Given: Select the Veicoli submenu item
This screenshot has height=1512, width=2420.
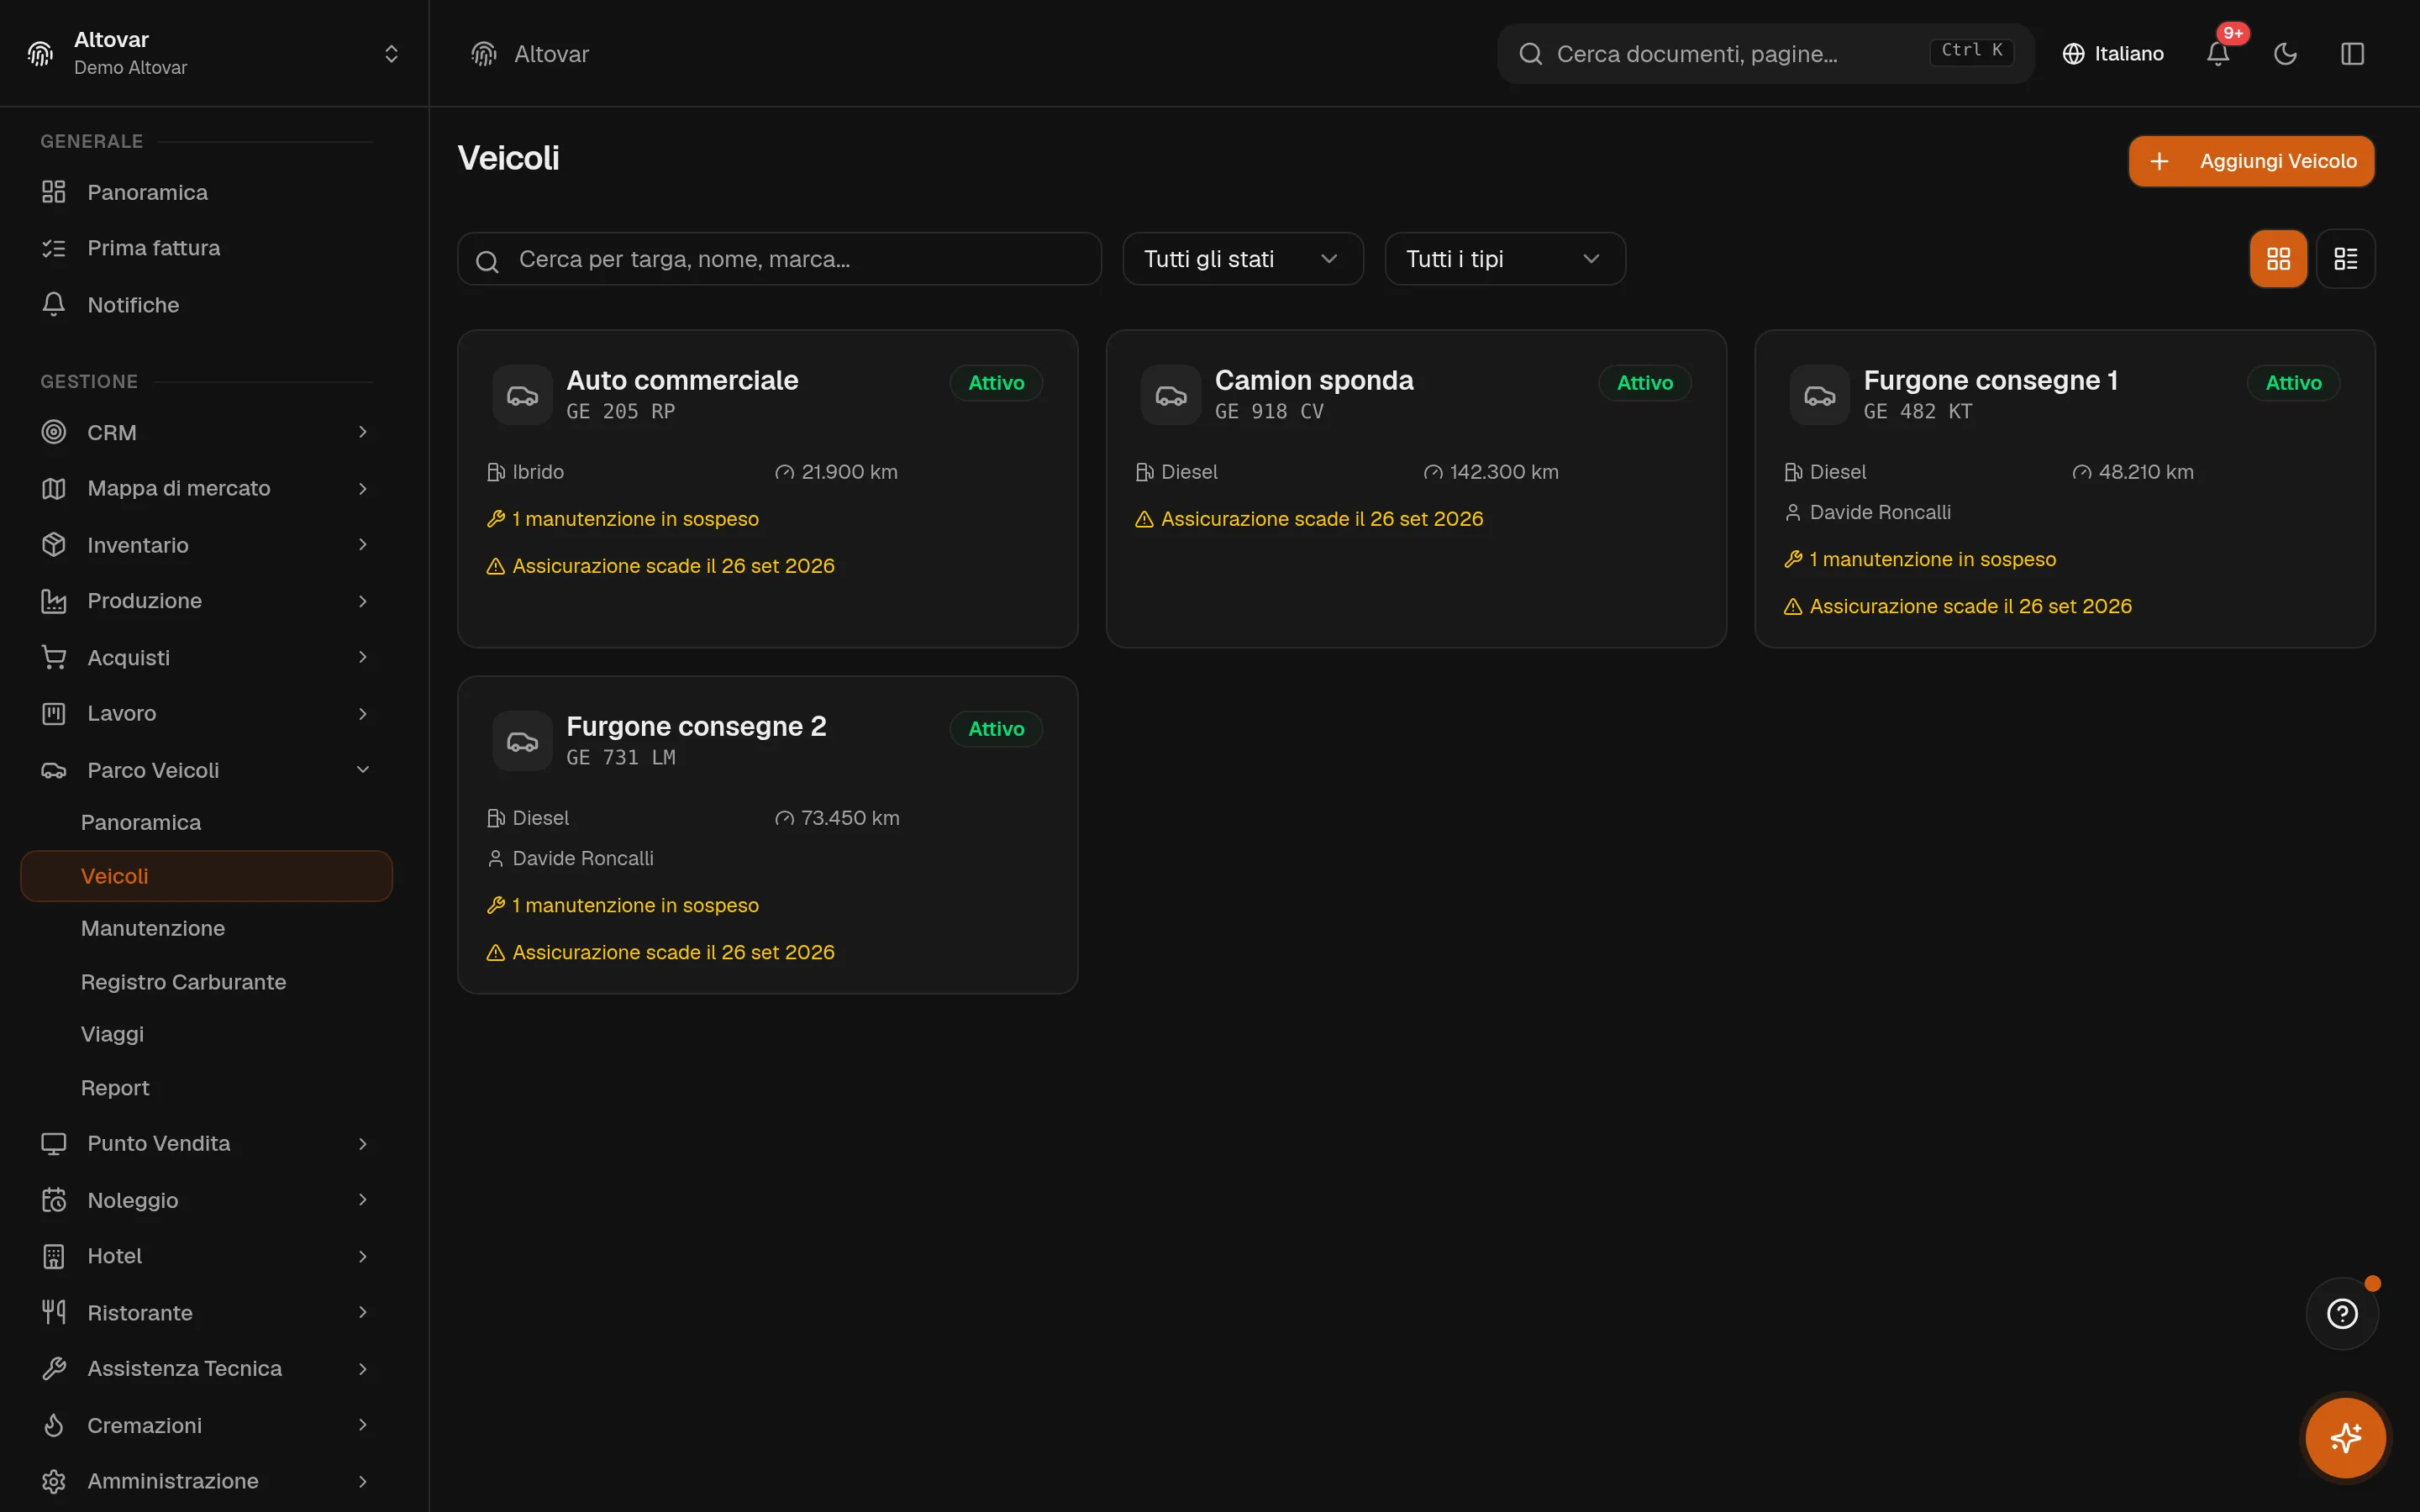Looking at the screenshot, I should [206, 876].
